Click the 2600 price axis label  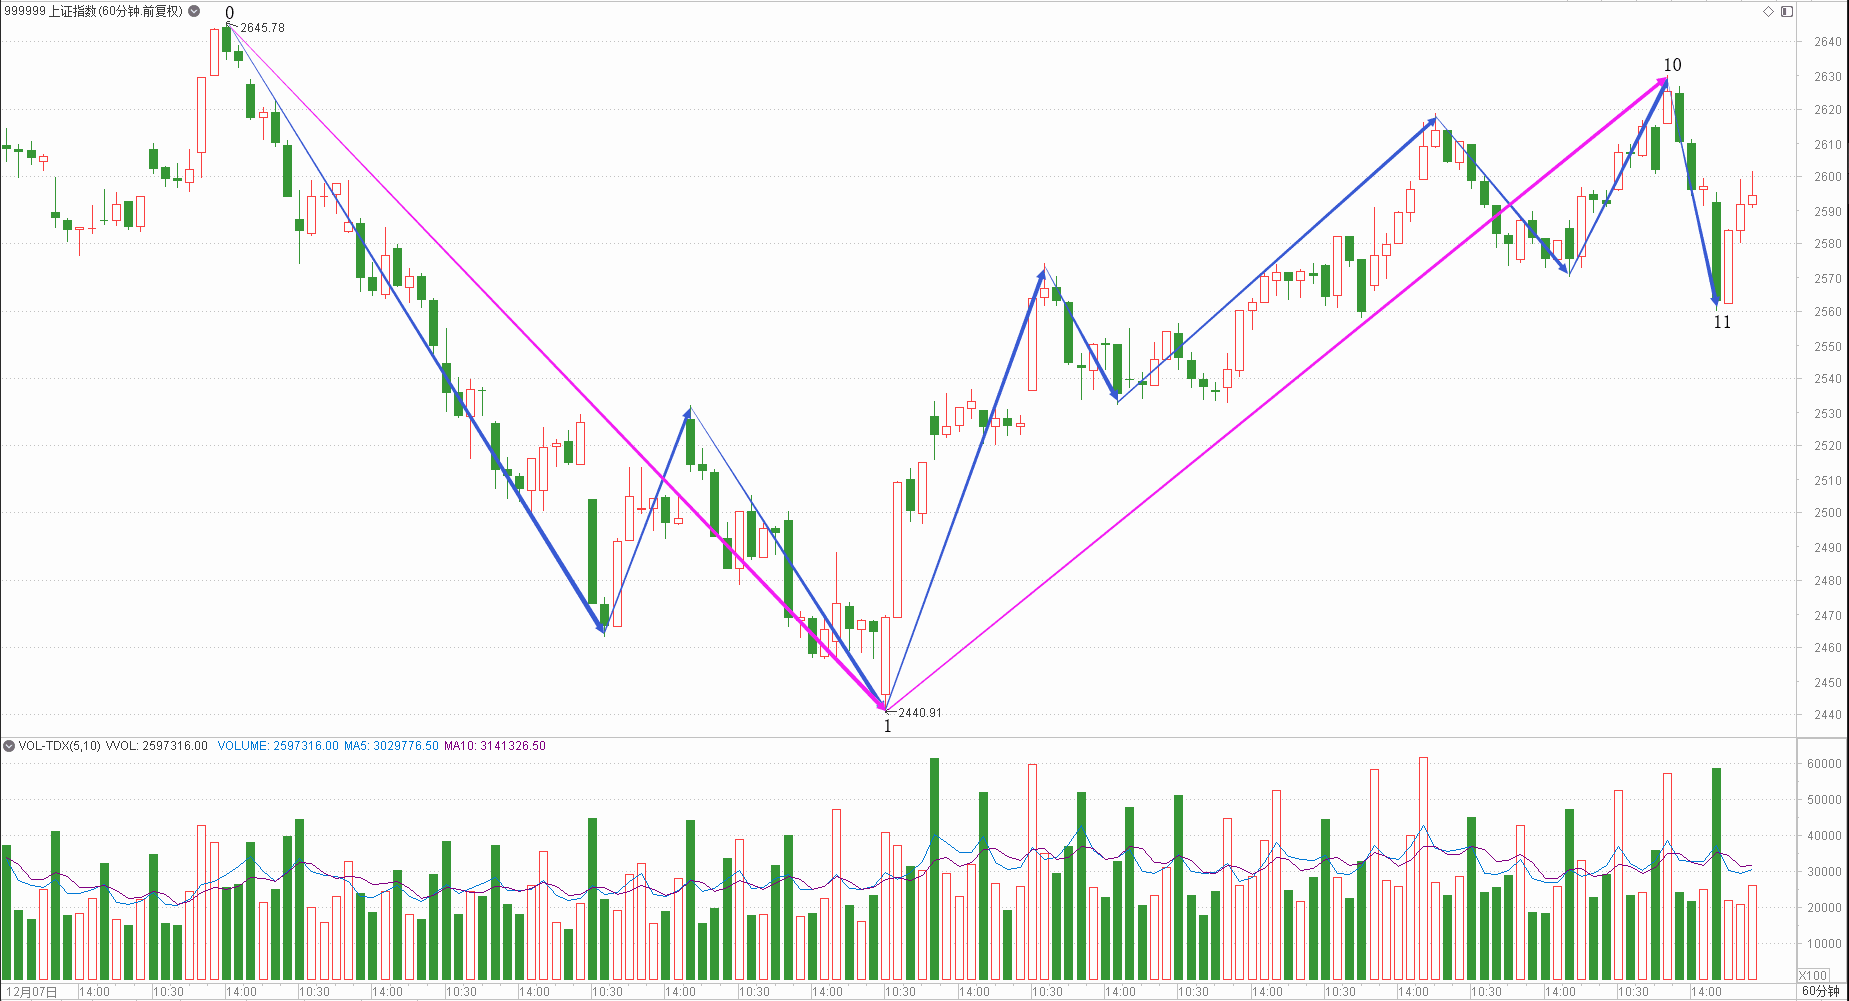pos(1828,177)
